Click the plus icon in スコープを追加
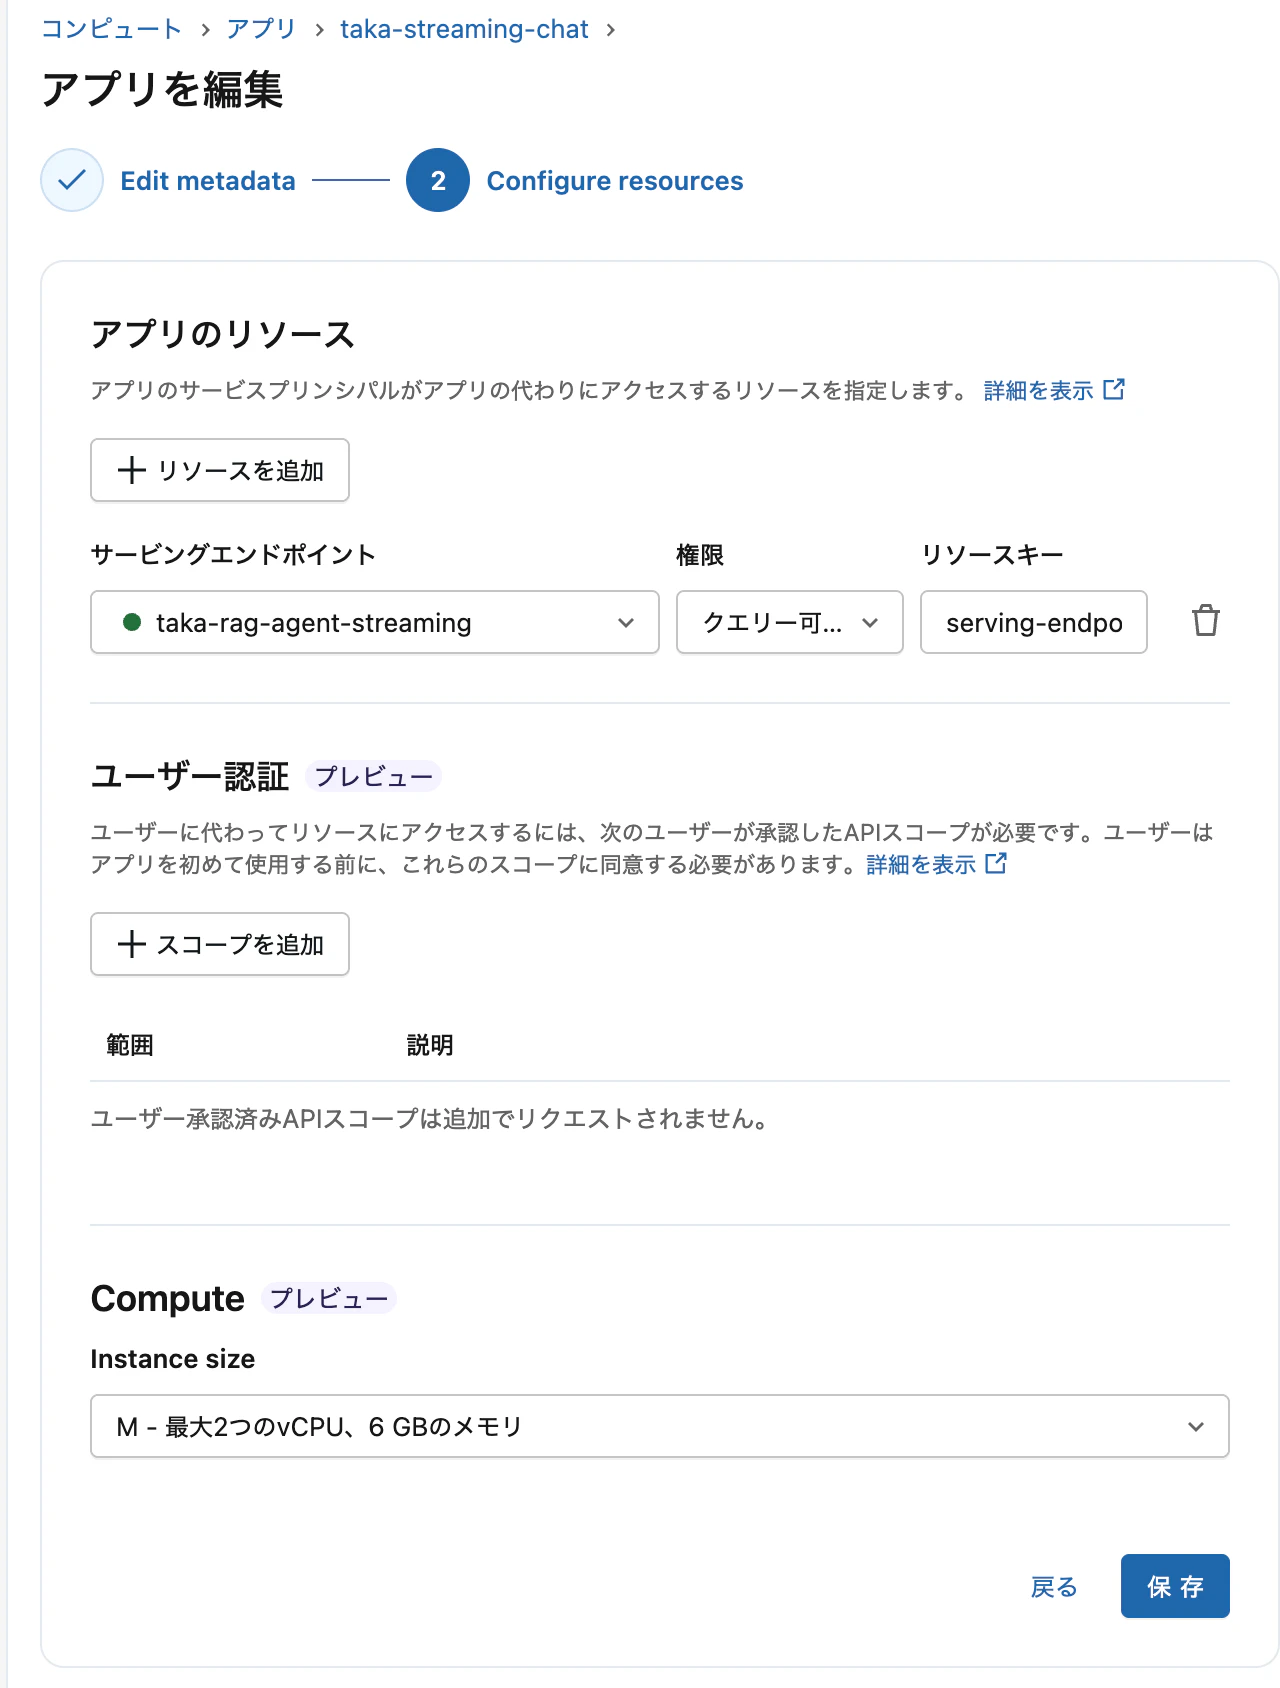 (132, 944)
